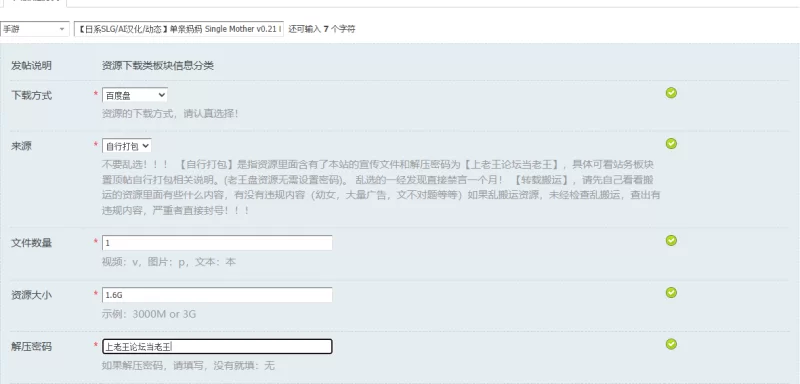The height and width of the screenshot is (384, 800).
Task: Click the 文件数量 input field
Action: pyautogui.click(x=217, y=243)
